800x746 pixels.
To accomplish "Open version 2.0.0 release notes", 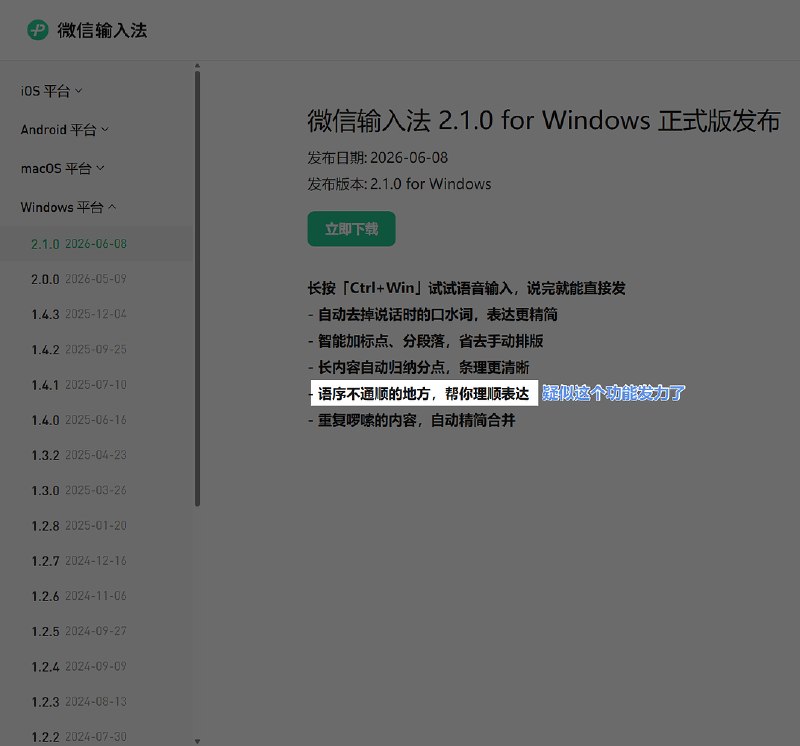I will [79, 279].
